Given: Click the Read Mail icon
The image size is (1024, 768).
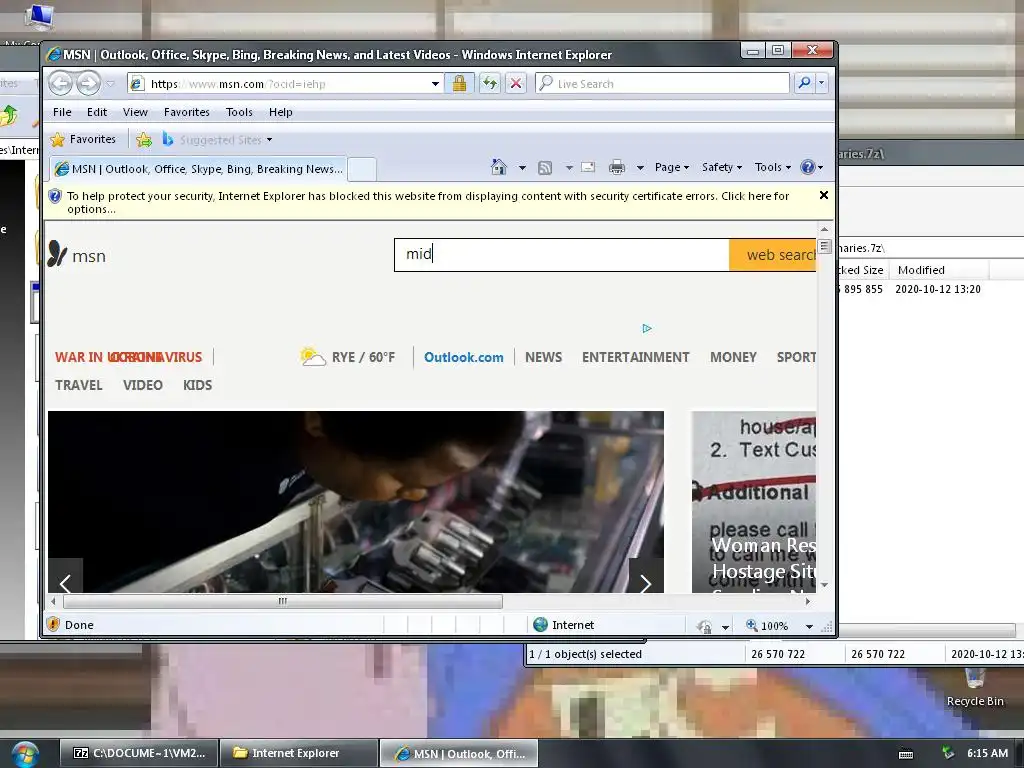Looking at the screenshot, I should coord(588,167).
